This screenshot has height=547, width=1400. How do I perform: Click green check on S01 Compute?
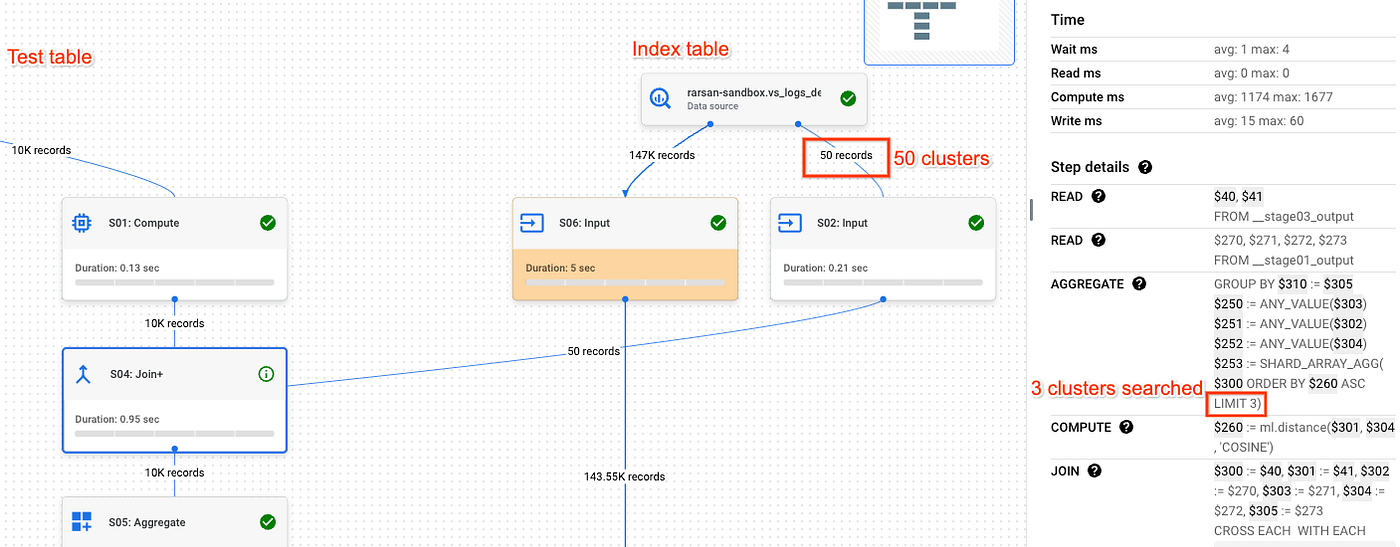coord(267,223)
